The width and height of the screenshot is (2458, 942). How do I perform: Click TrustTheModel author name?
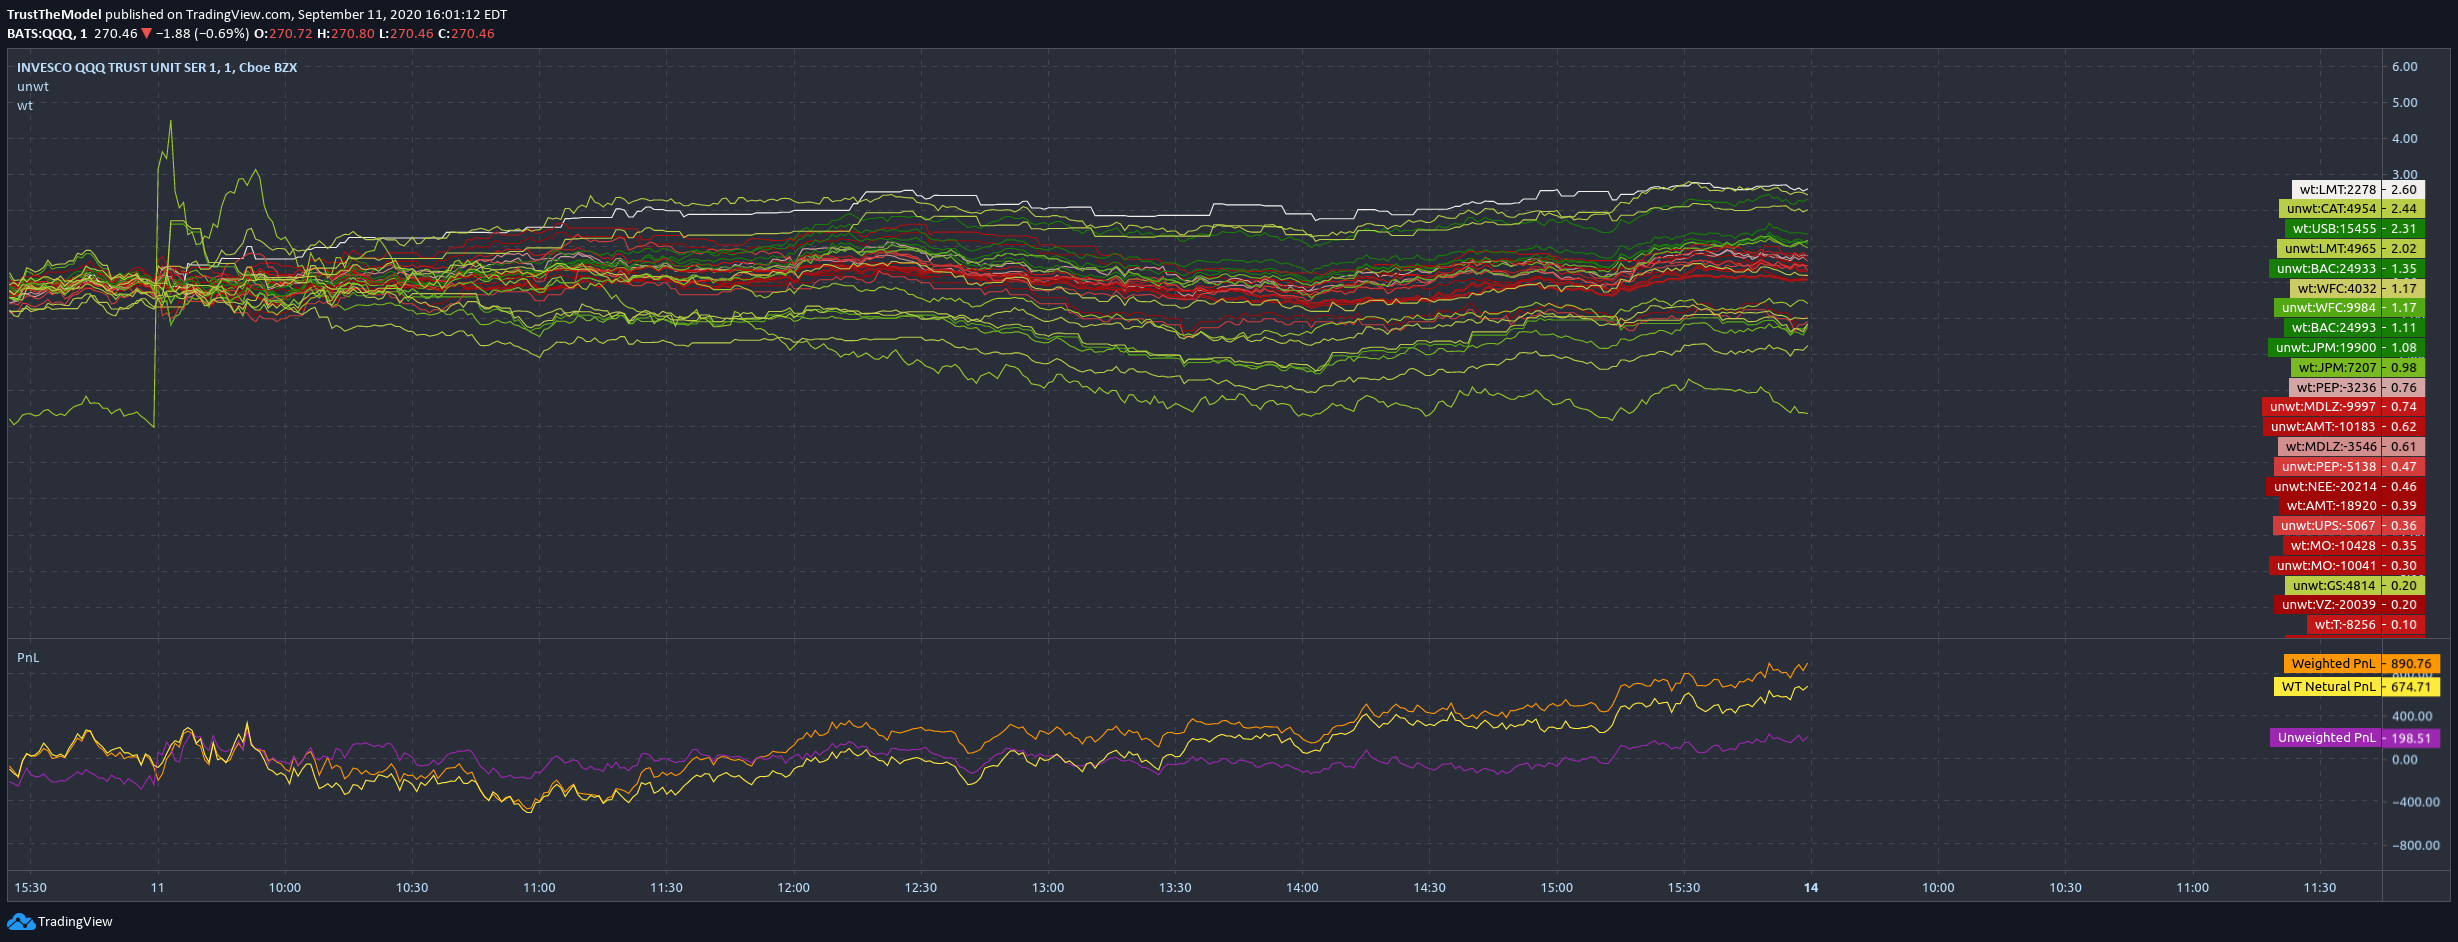(x=54, y=15)
